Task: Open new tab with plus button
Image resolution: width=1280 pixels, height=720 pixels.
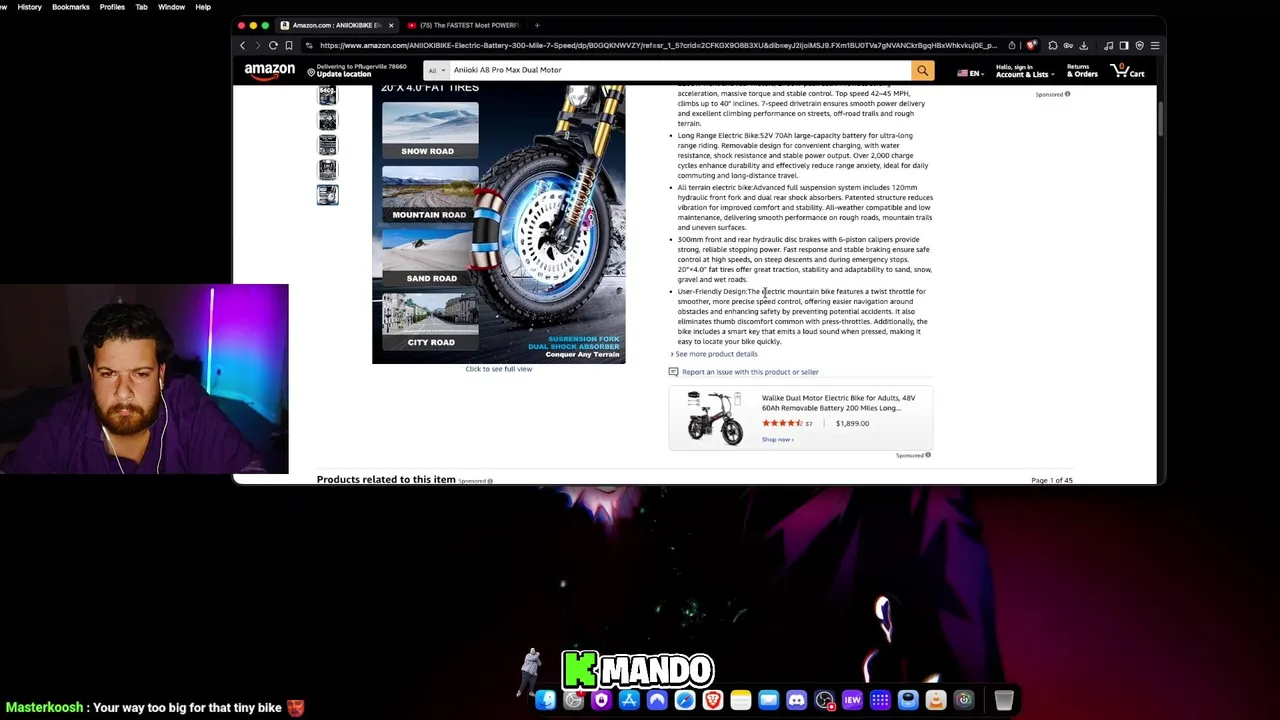Action: (x=537, y=25)
